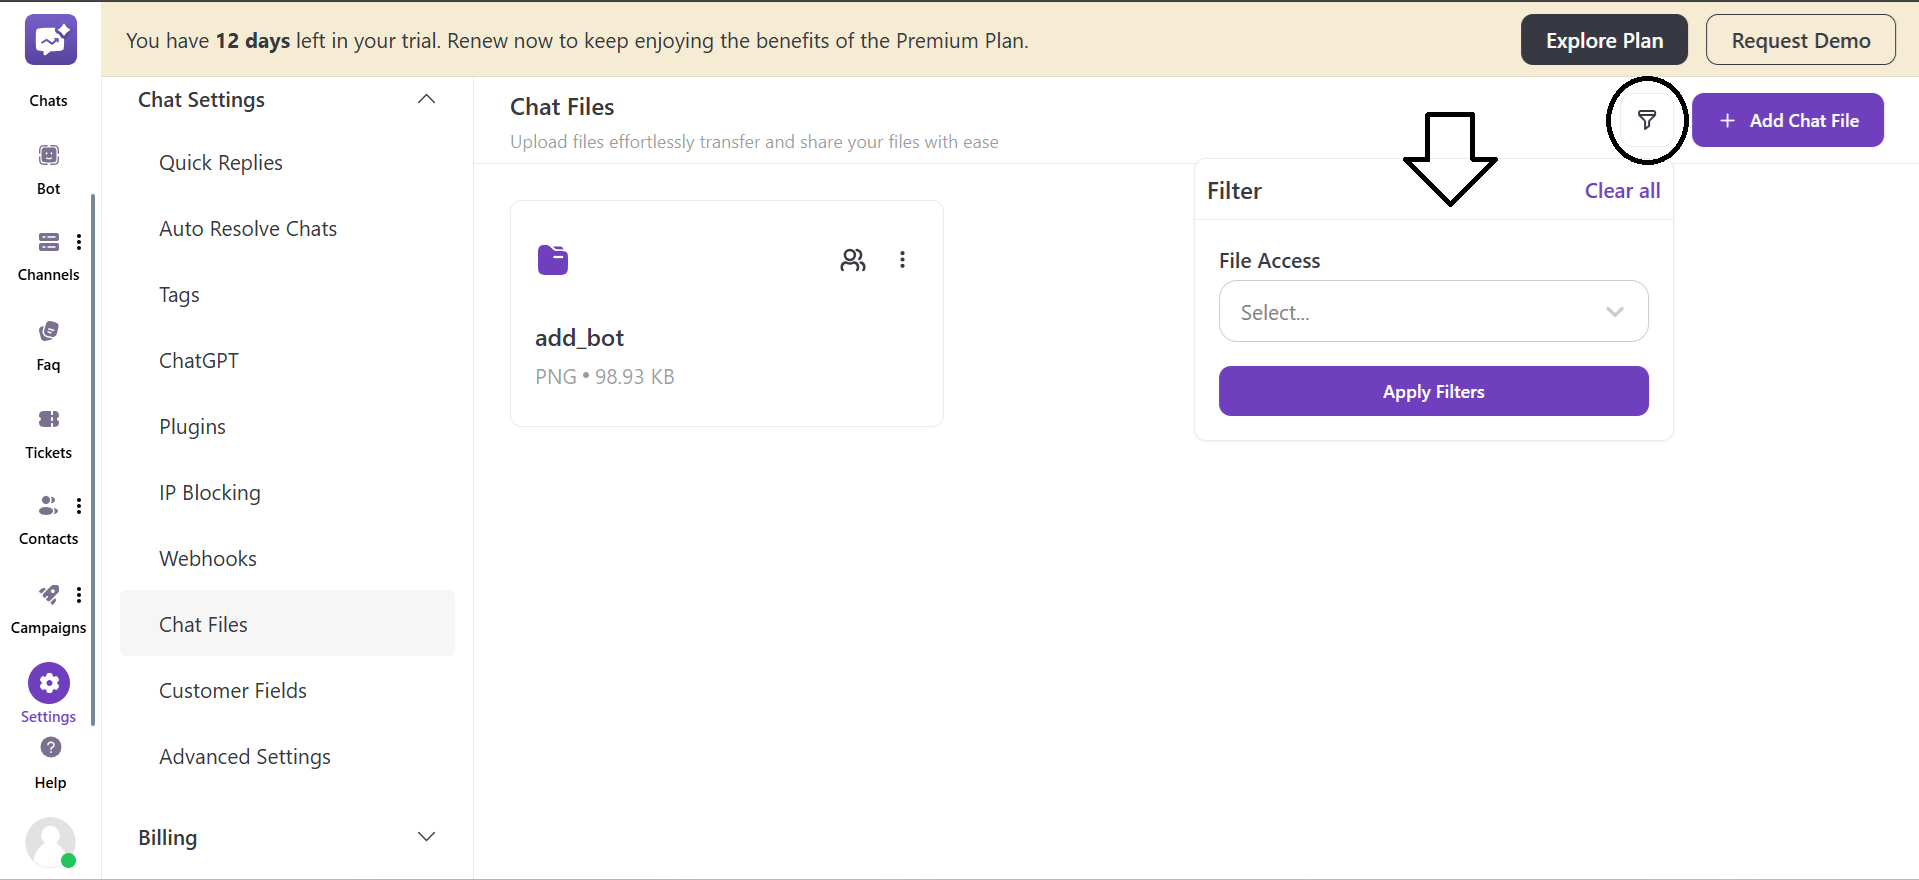
Task: Open the Bot section icon
Action: (49, 155)
